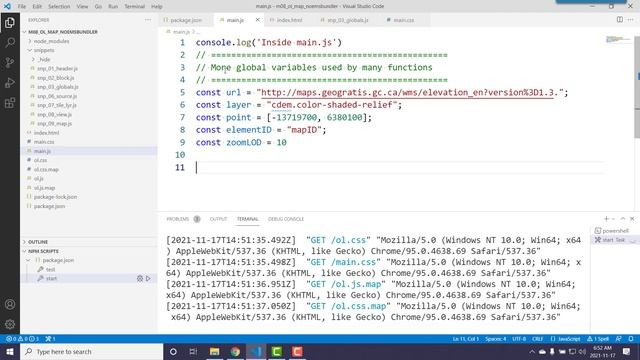Open the Terminal menu
Viewport: 640px width, 360px height.
134,6
